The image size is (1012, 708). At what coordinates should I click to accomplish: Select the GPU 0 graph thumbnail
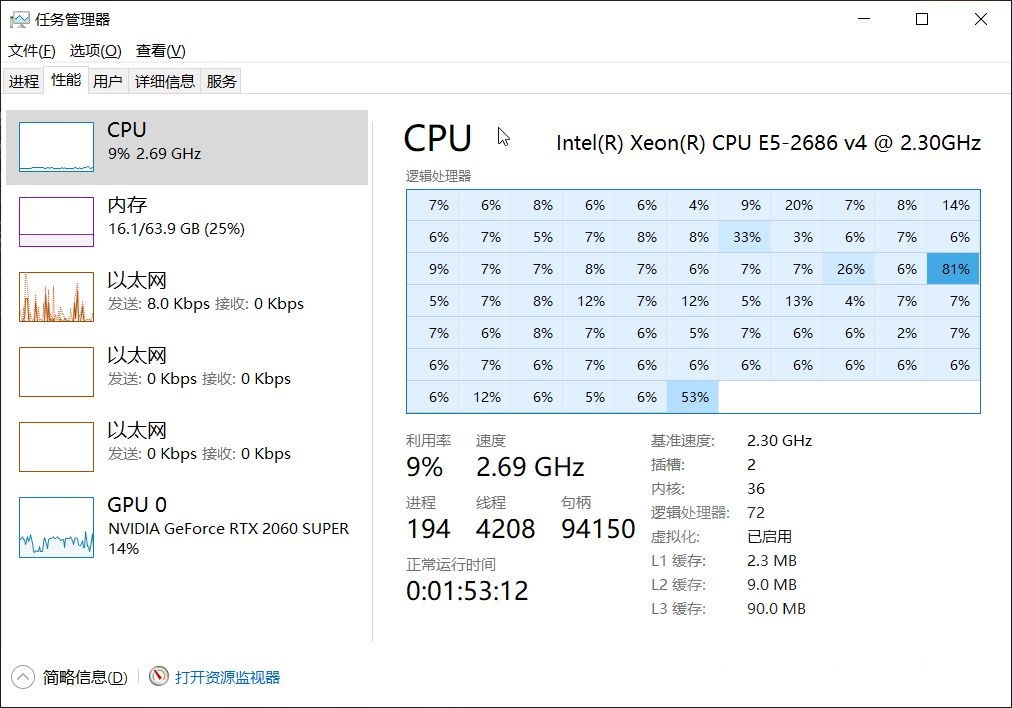click(x=56, y=527)
